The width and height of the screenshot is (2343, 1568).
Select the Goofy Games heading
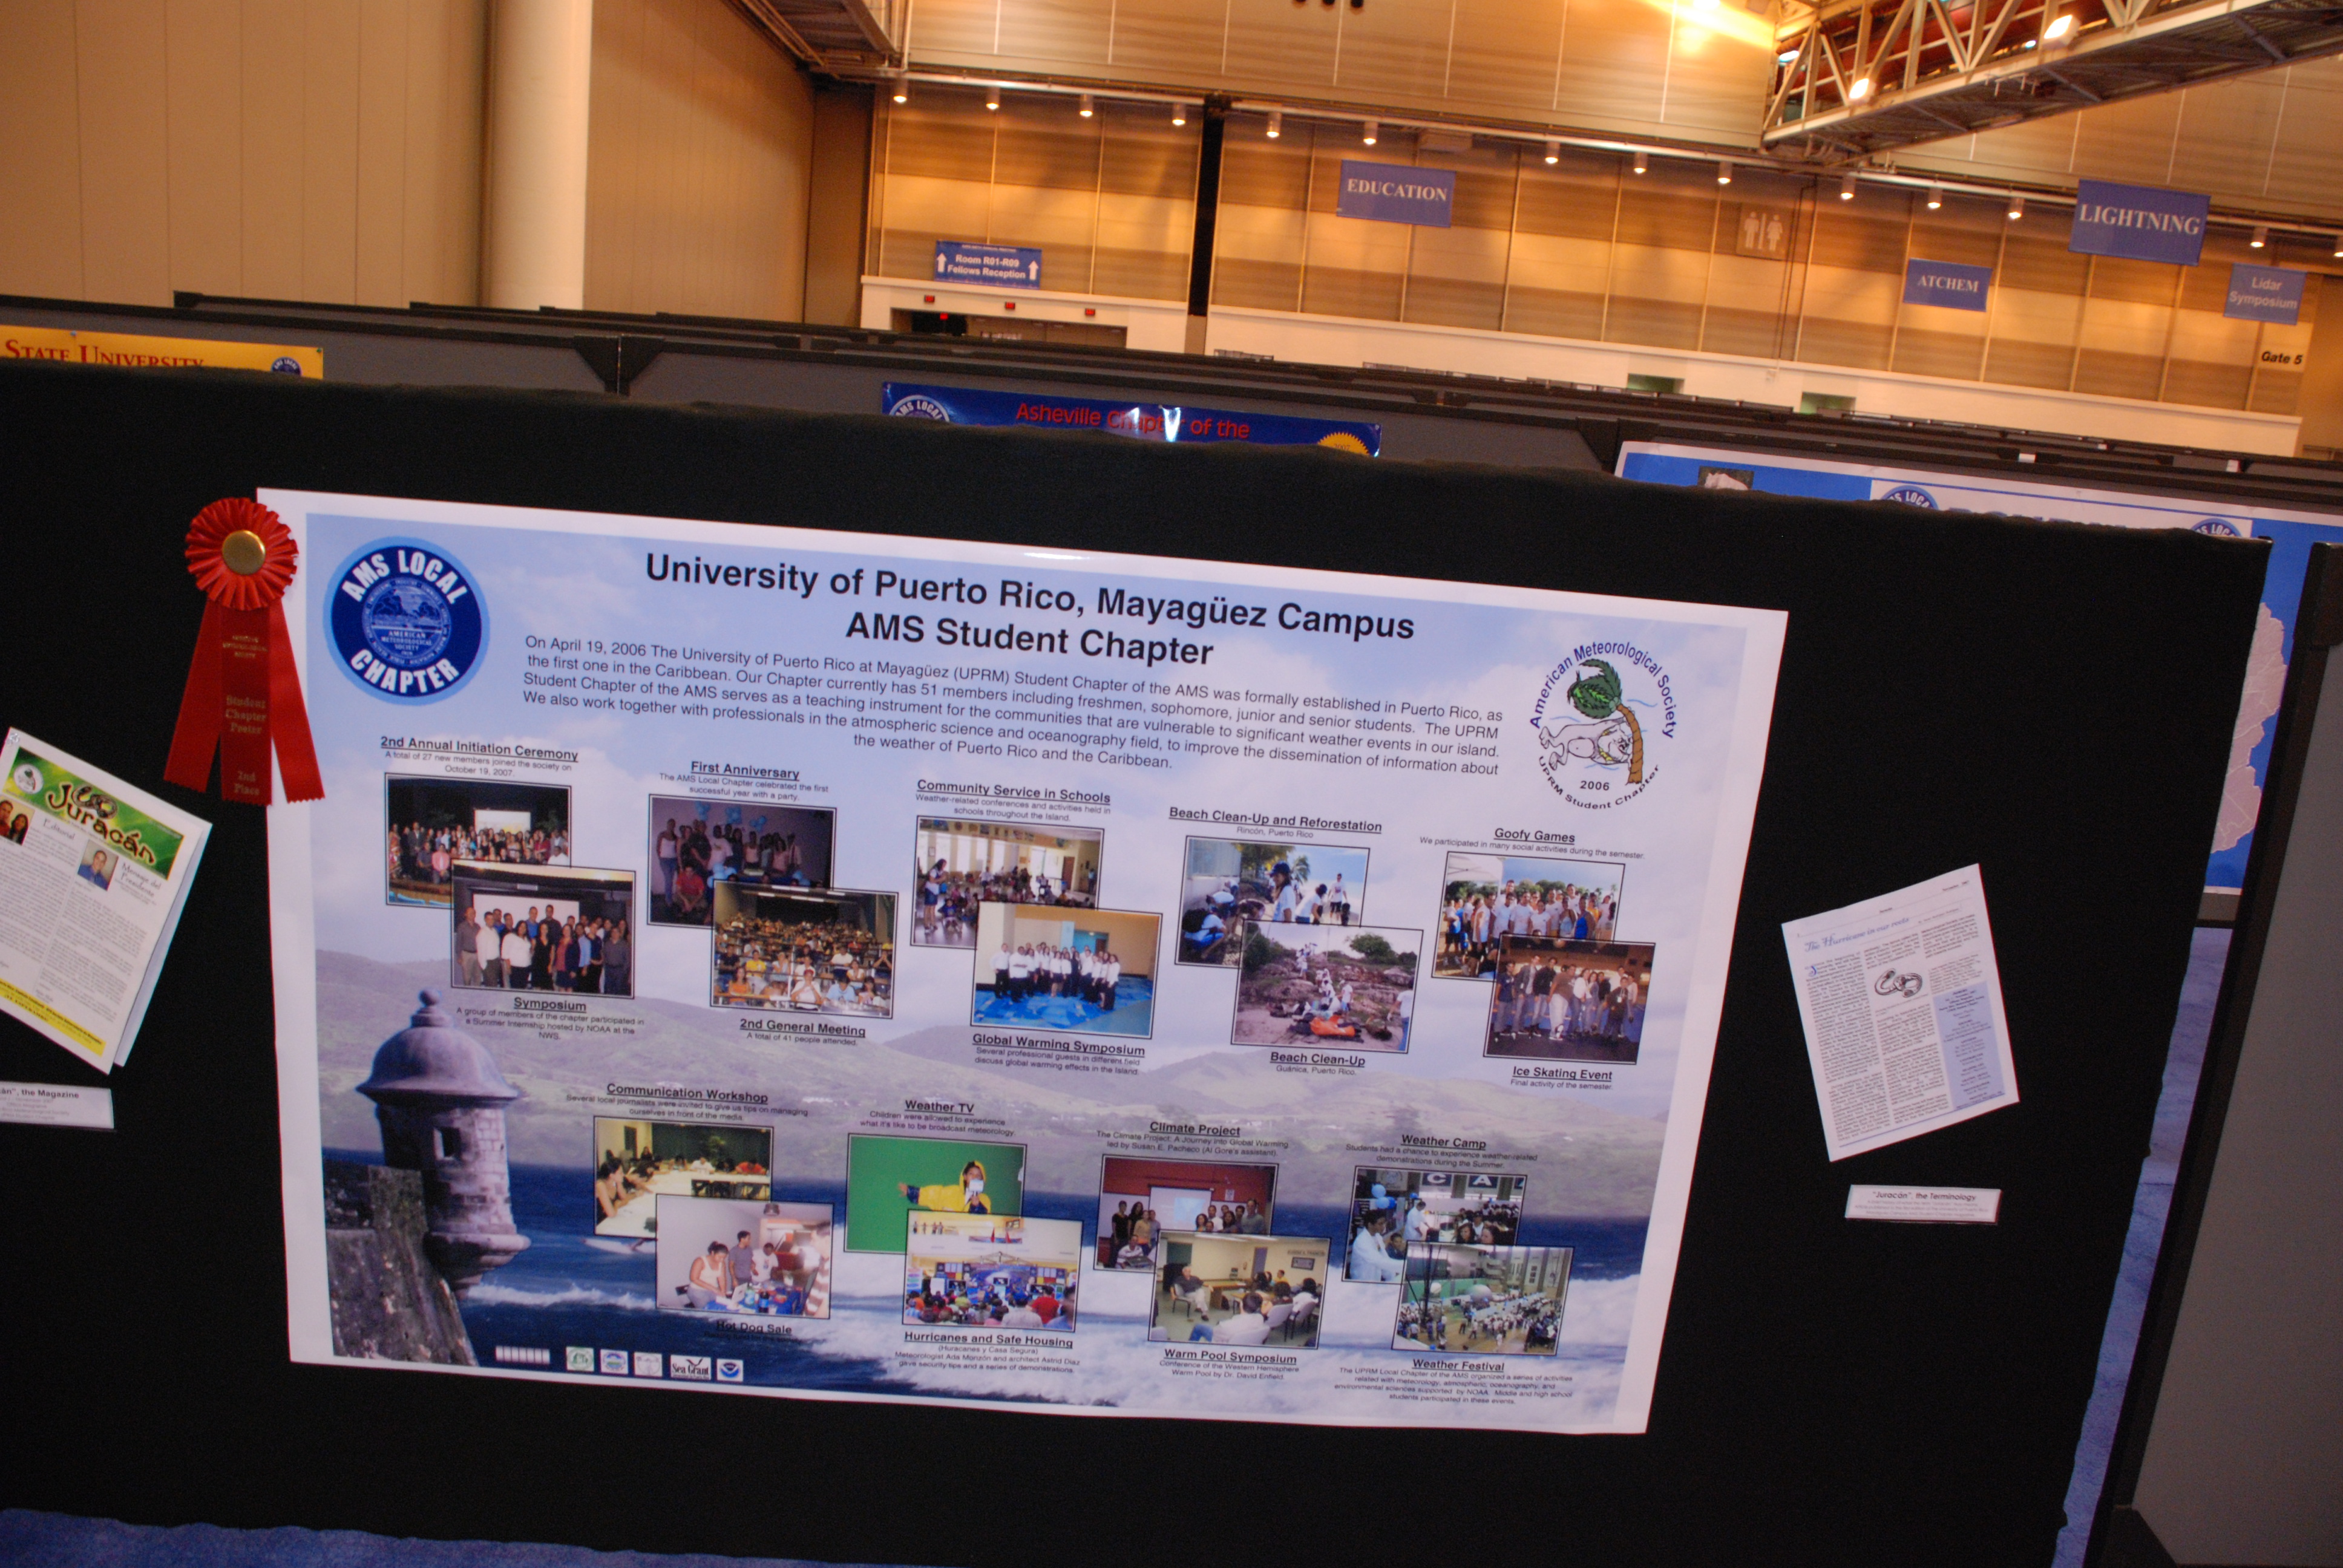click(x=1534, y=835)
